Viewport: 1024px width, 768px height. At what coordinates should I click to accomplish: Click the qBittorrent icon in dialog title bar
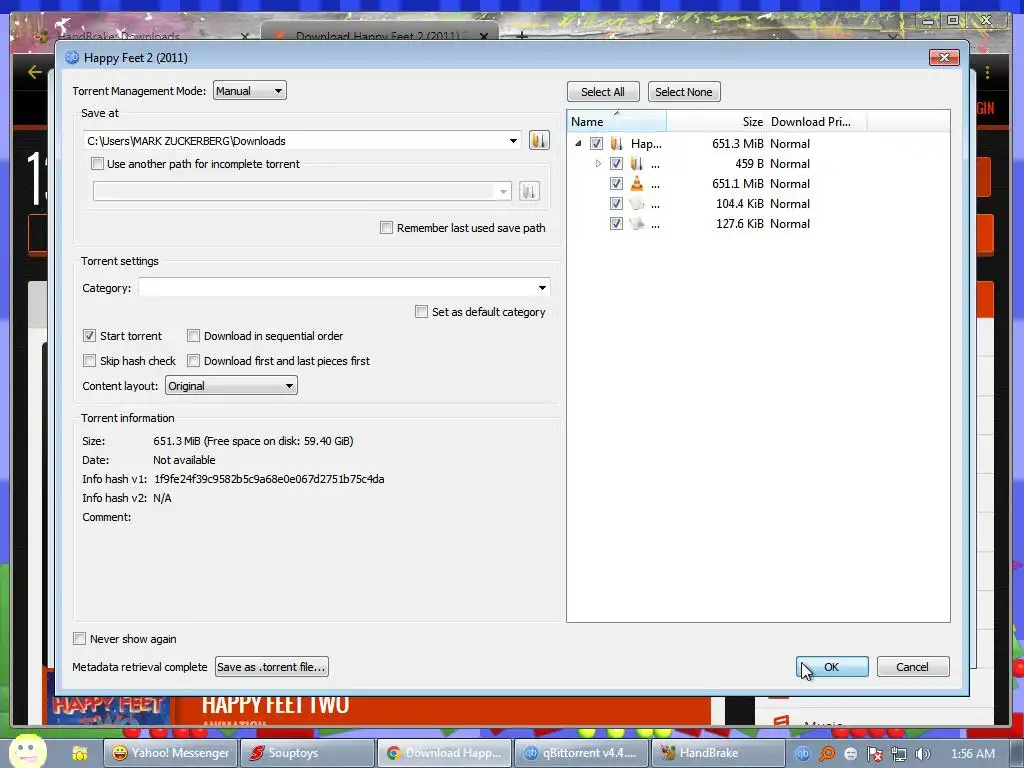[72, 57]
